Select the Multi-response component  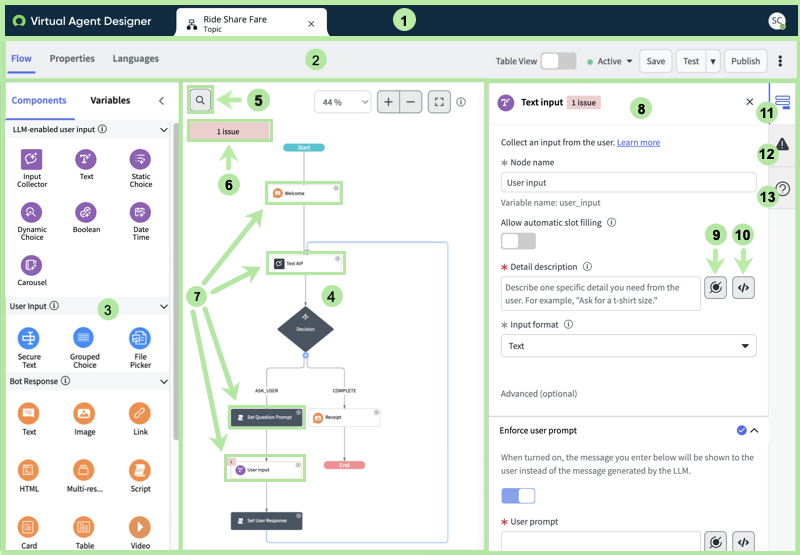(x=84, y=470)
